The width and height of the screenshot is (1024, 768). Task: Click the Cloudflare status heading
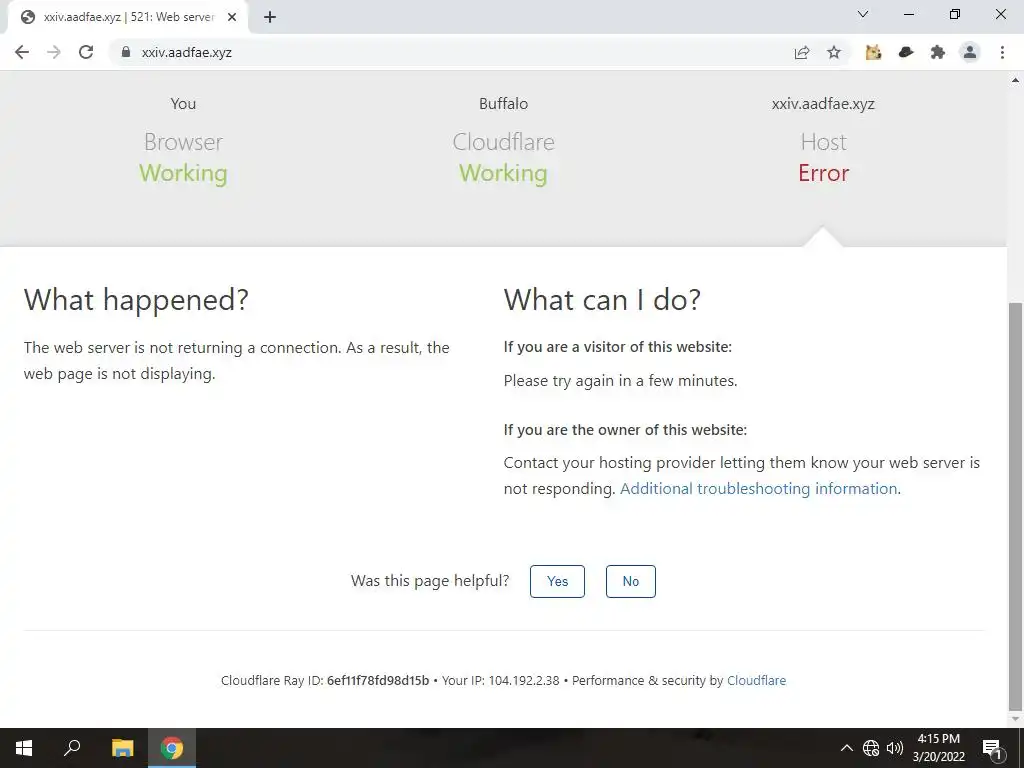[x=504, y=142]
